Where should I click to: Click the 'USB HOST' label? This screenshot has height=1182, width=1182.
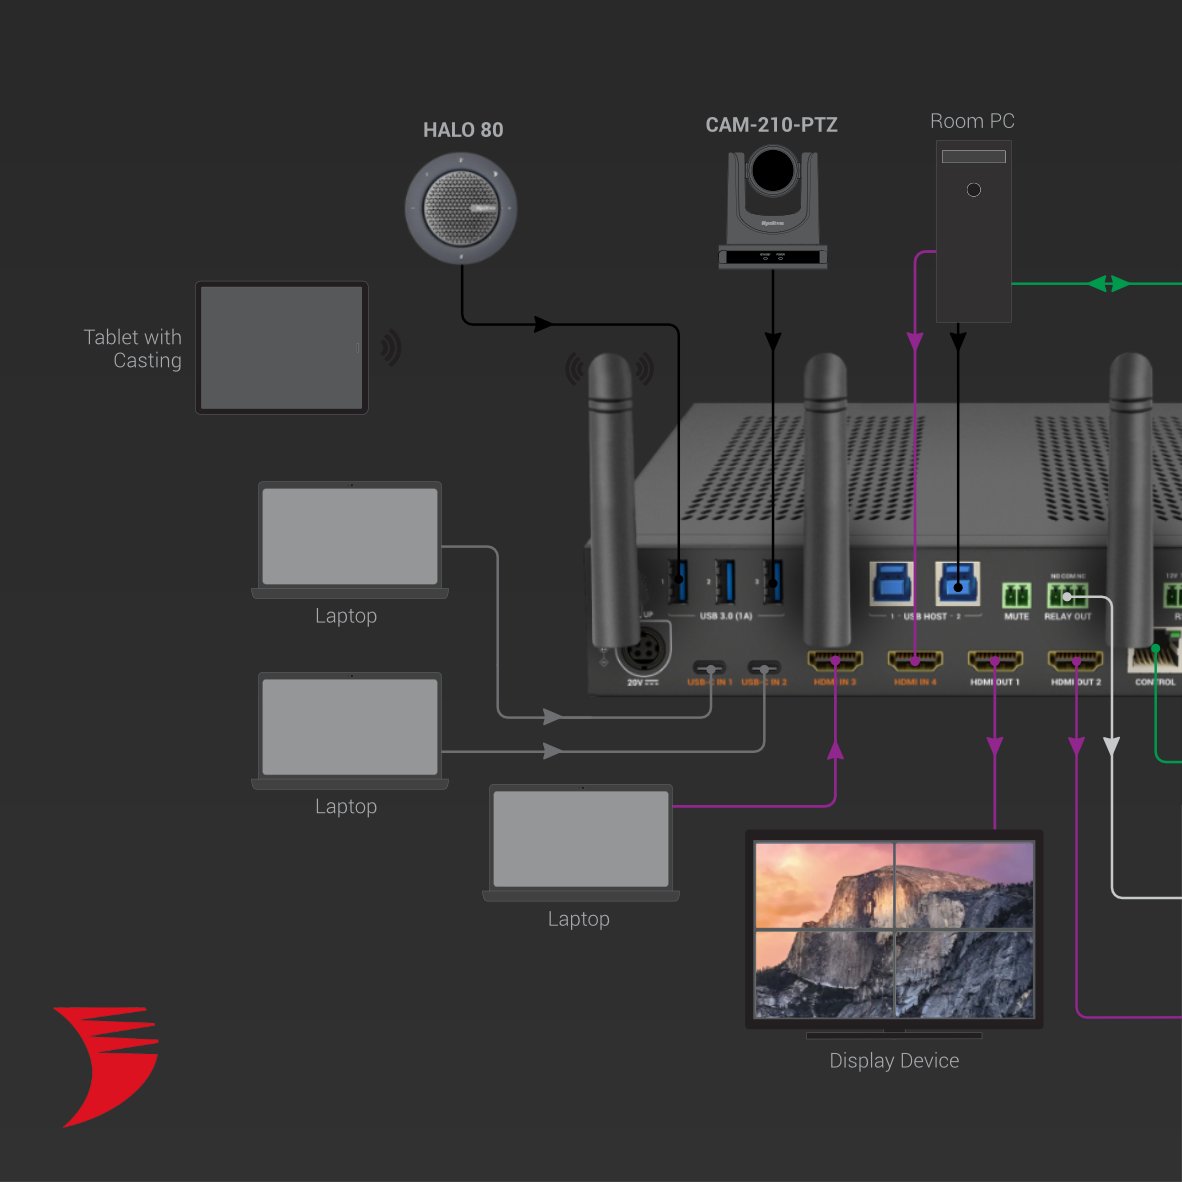pyautogui.click(x=925, y=616)
